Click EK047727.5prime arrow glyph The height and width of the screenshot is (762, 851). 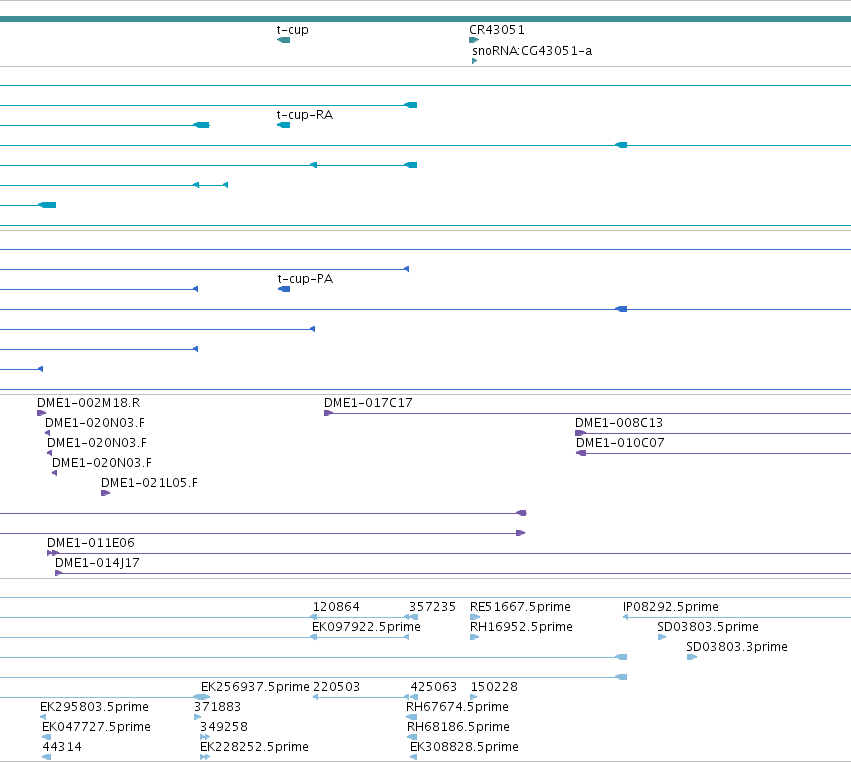[x=46, y=738]
